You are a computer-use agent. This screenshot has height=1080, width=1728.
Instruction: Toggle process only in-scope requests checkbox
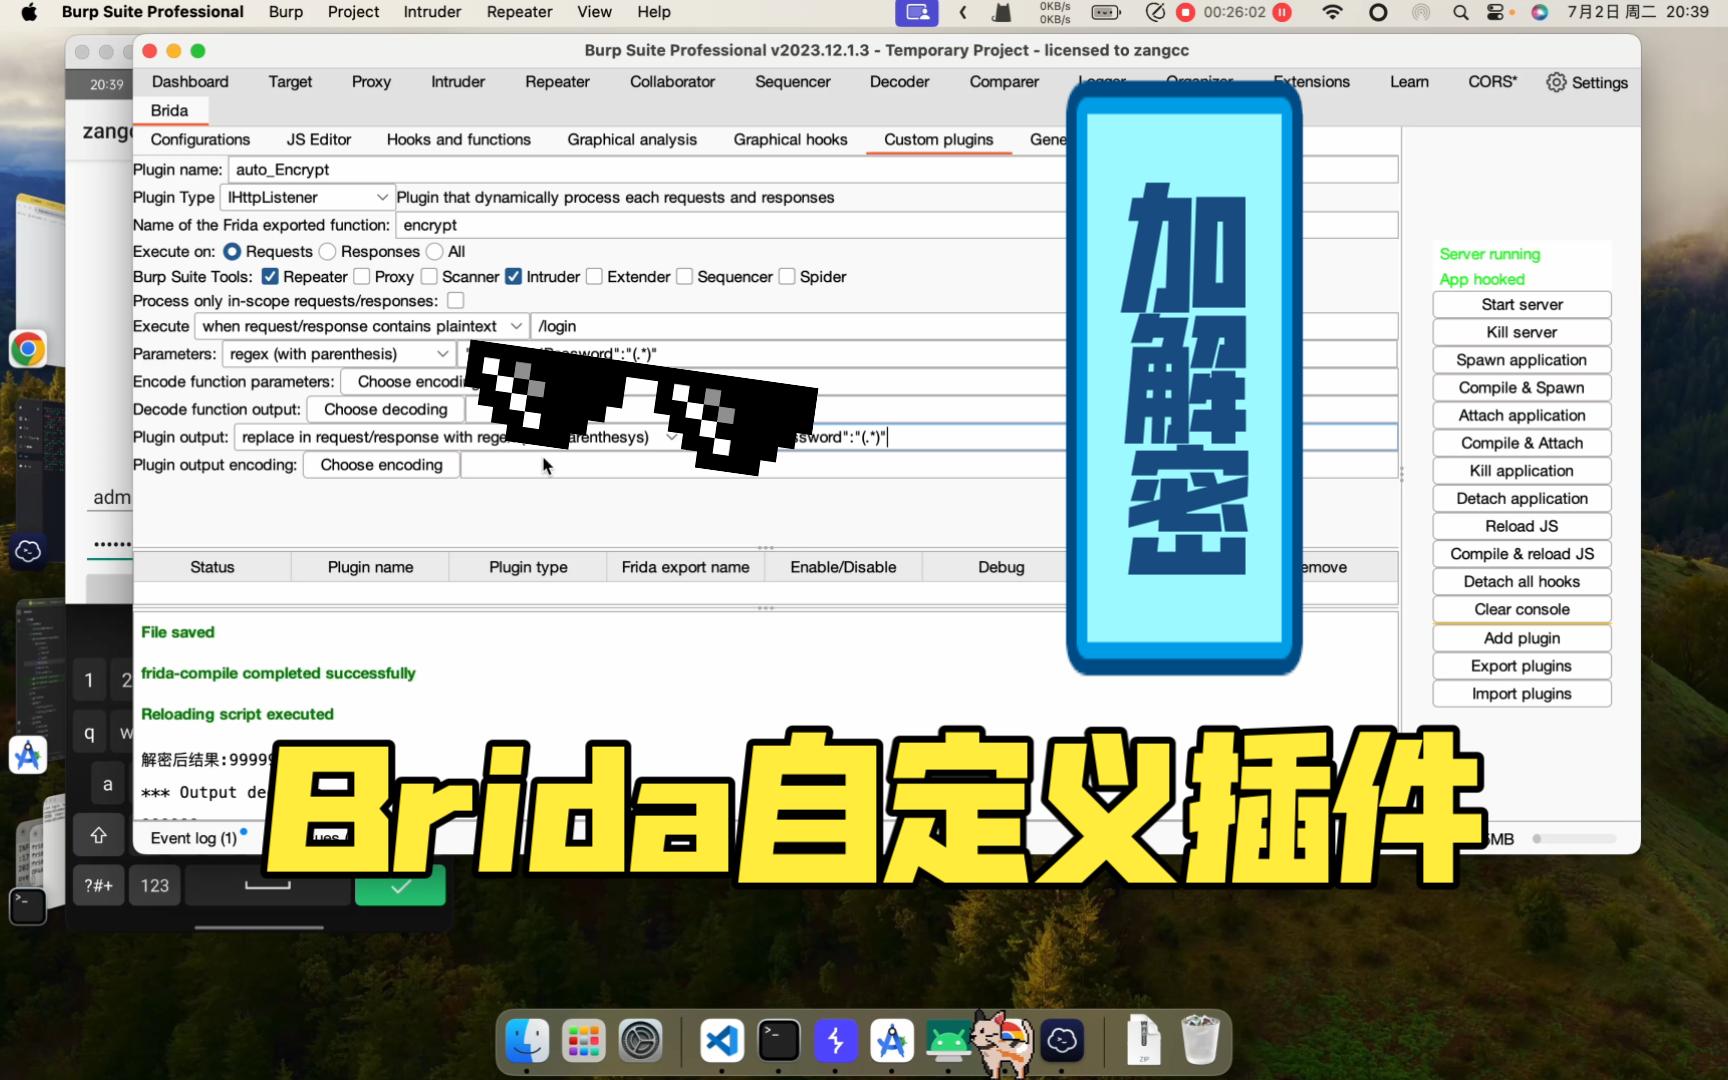pyautogui.click(x=455, y=301)
